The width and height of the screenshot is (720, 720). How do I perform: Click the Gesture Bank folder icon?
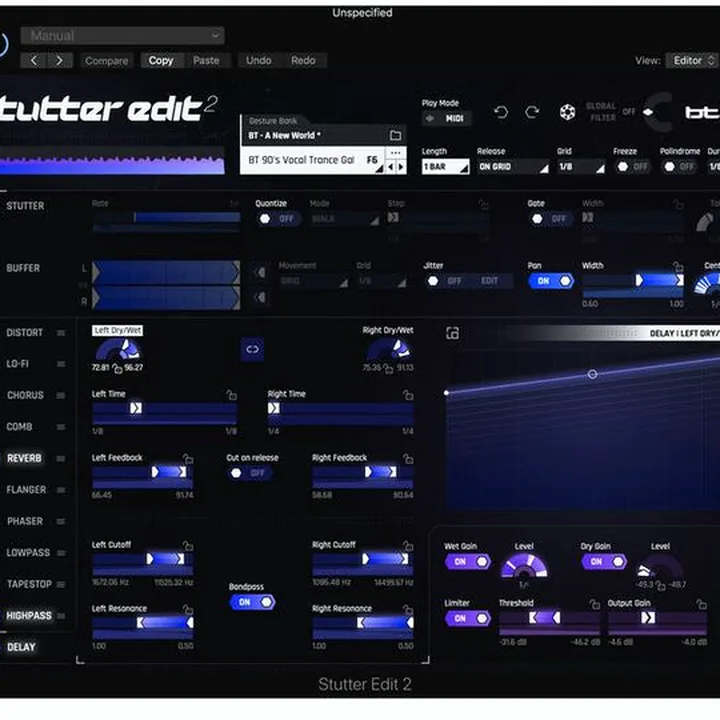(x=395, y=135)
